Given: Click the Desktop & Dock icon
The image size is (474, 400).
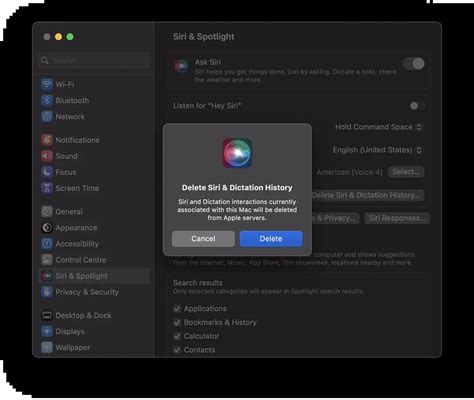Looking at the screenshot, I should tap(47, 315).
